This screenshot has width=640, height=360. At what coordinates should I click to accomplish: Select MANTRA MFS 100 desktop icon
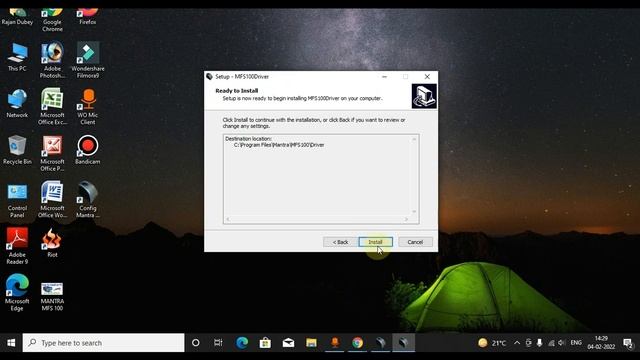point(52,296)
